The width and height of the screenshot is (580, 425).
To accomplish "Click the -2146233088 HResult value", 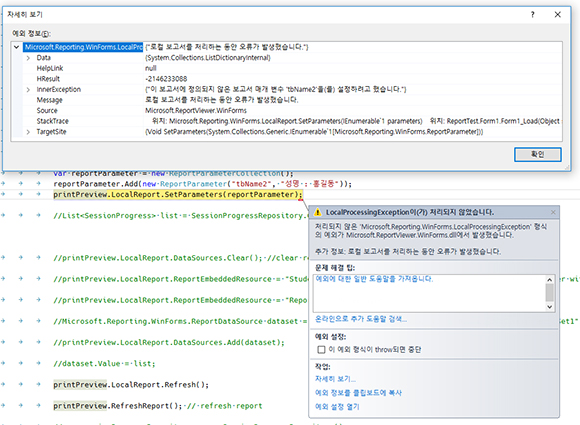I will [x=166, y=79].
